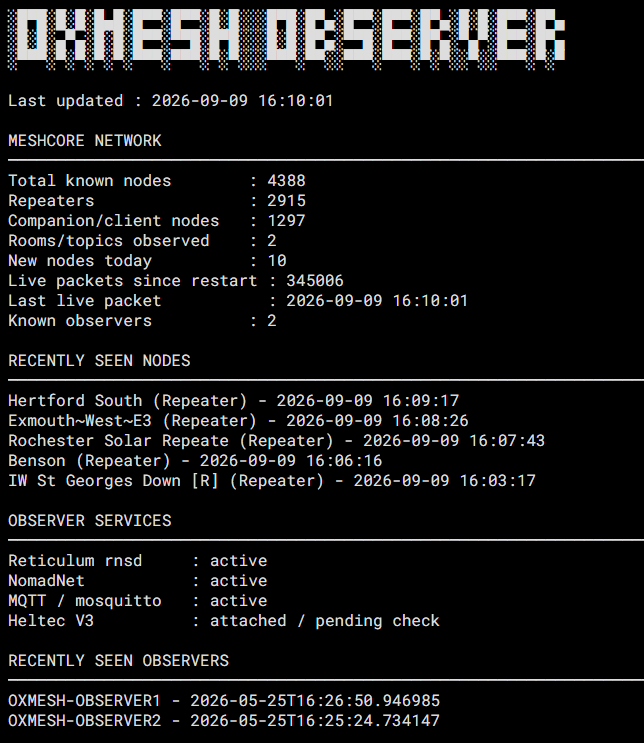644x743 pixels.
Task: Select the 'Last updated : 2026-09-09 16:10:01' line
Action: tap(171, 101)
